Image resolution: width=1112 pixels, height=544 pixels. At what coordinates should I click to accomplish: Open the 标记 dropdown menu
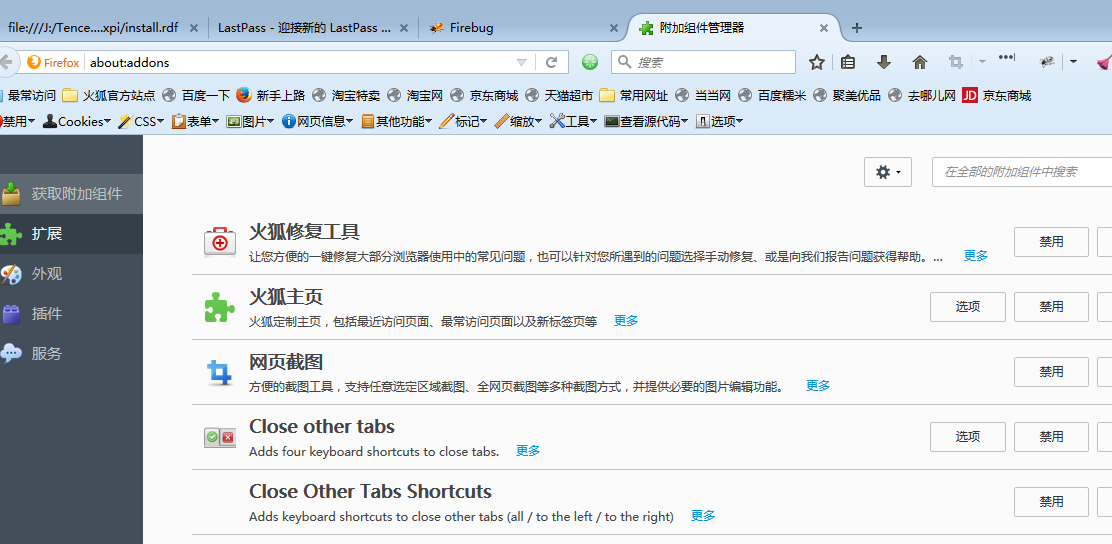[x=463, y=121]
